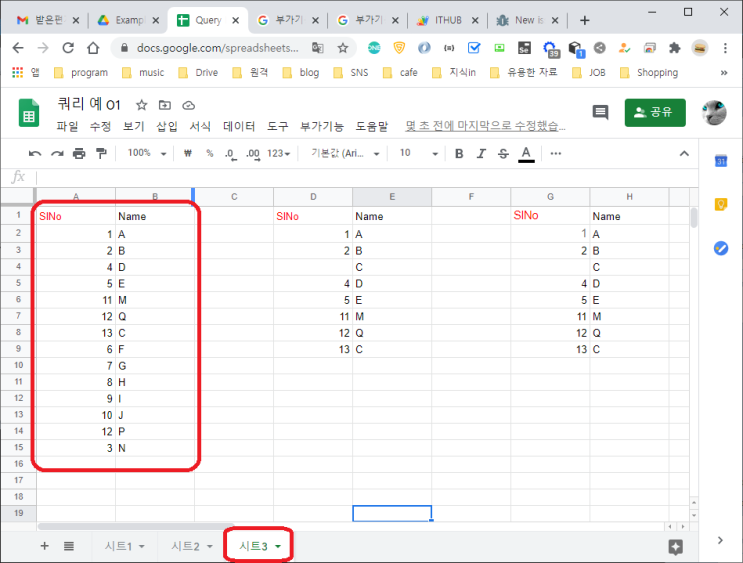Open the more toolbar options ellipsis

click(556, 154)
